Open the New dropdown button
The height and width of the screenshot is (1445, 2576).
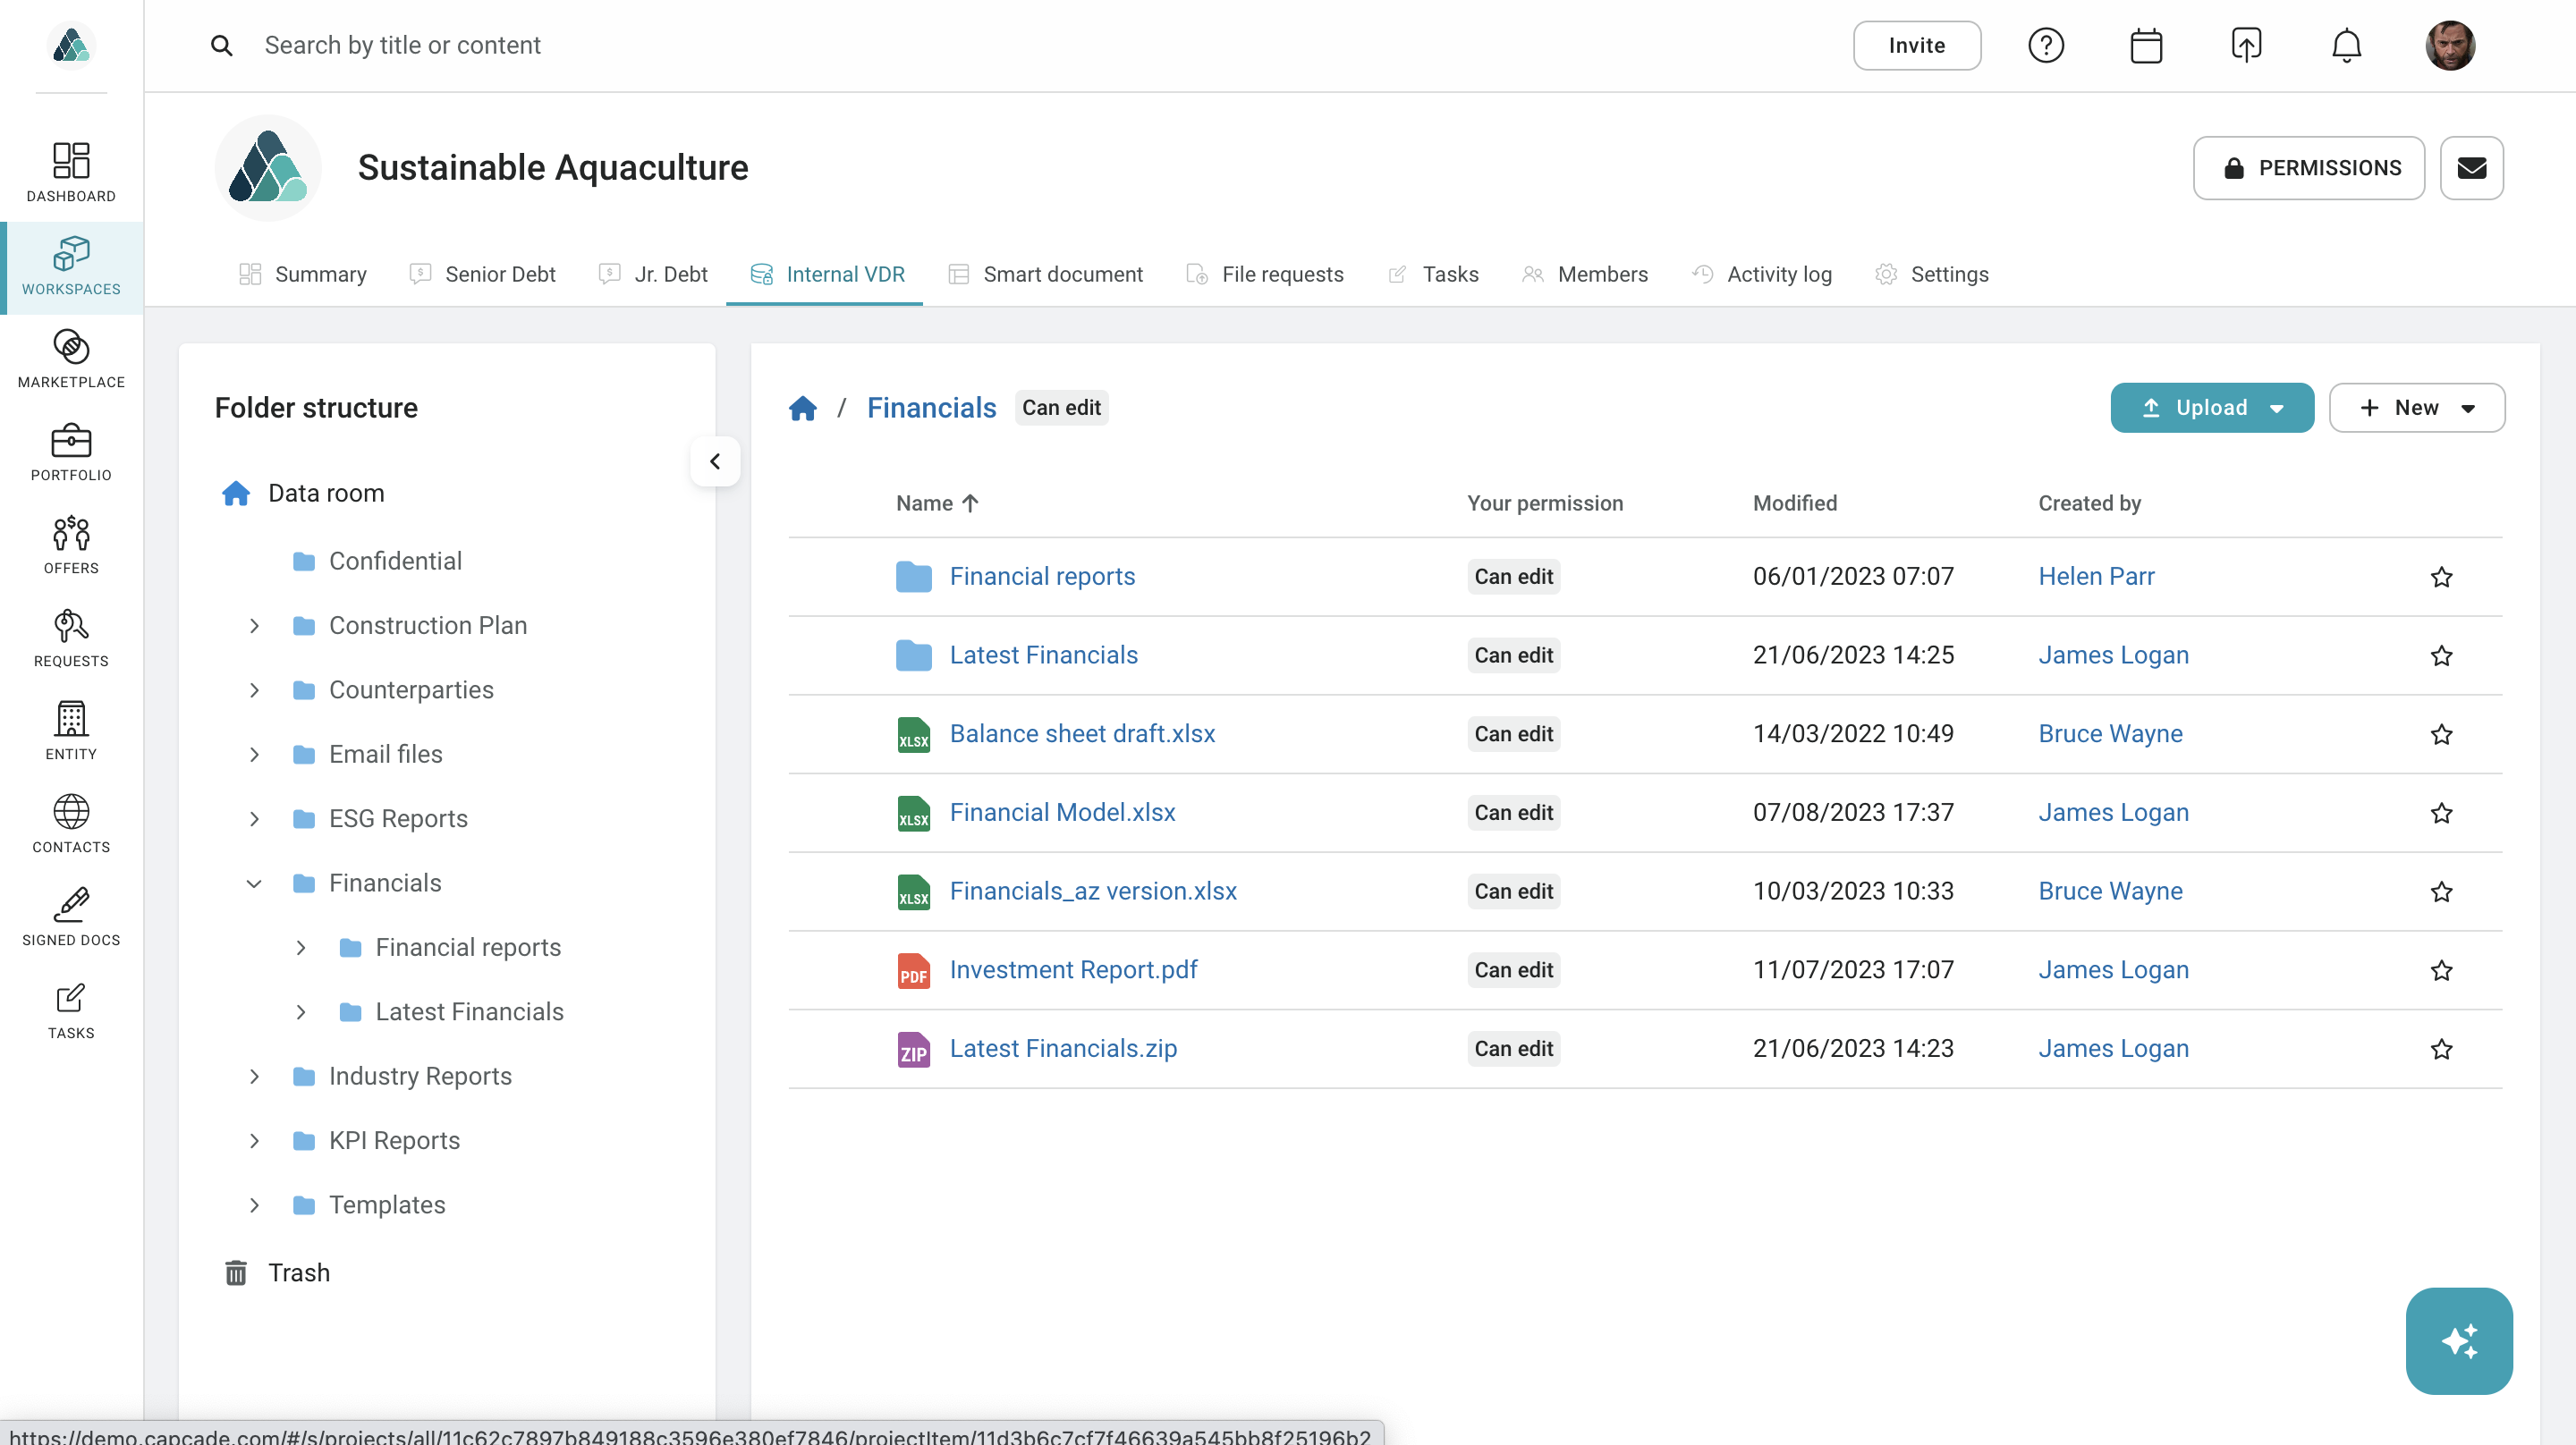2416,408
